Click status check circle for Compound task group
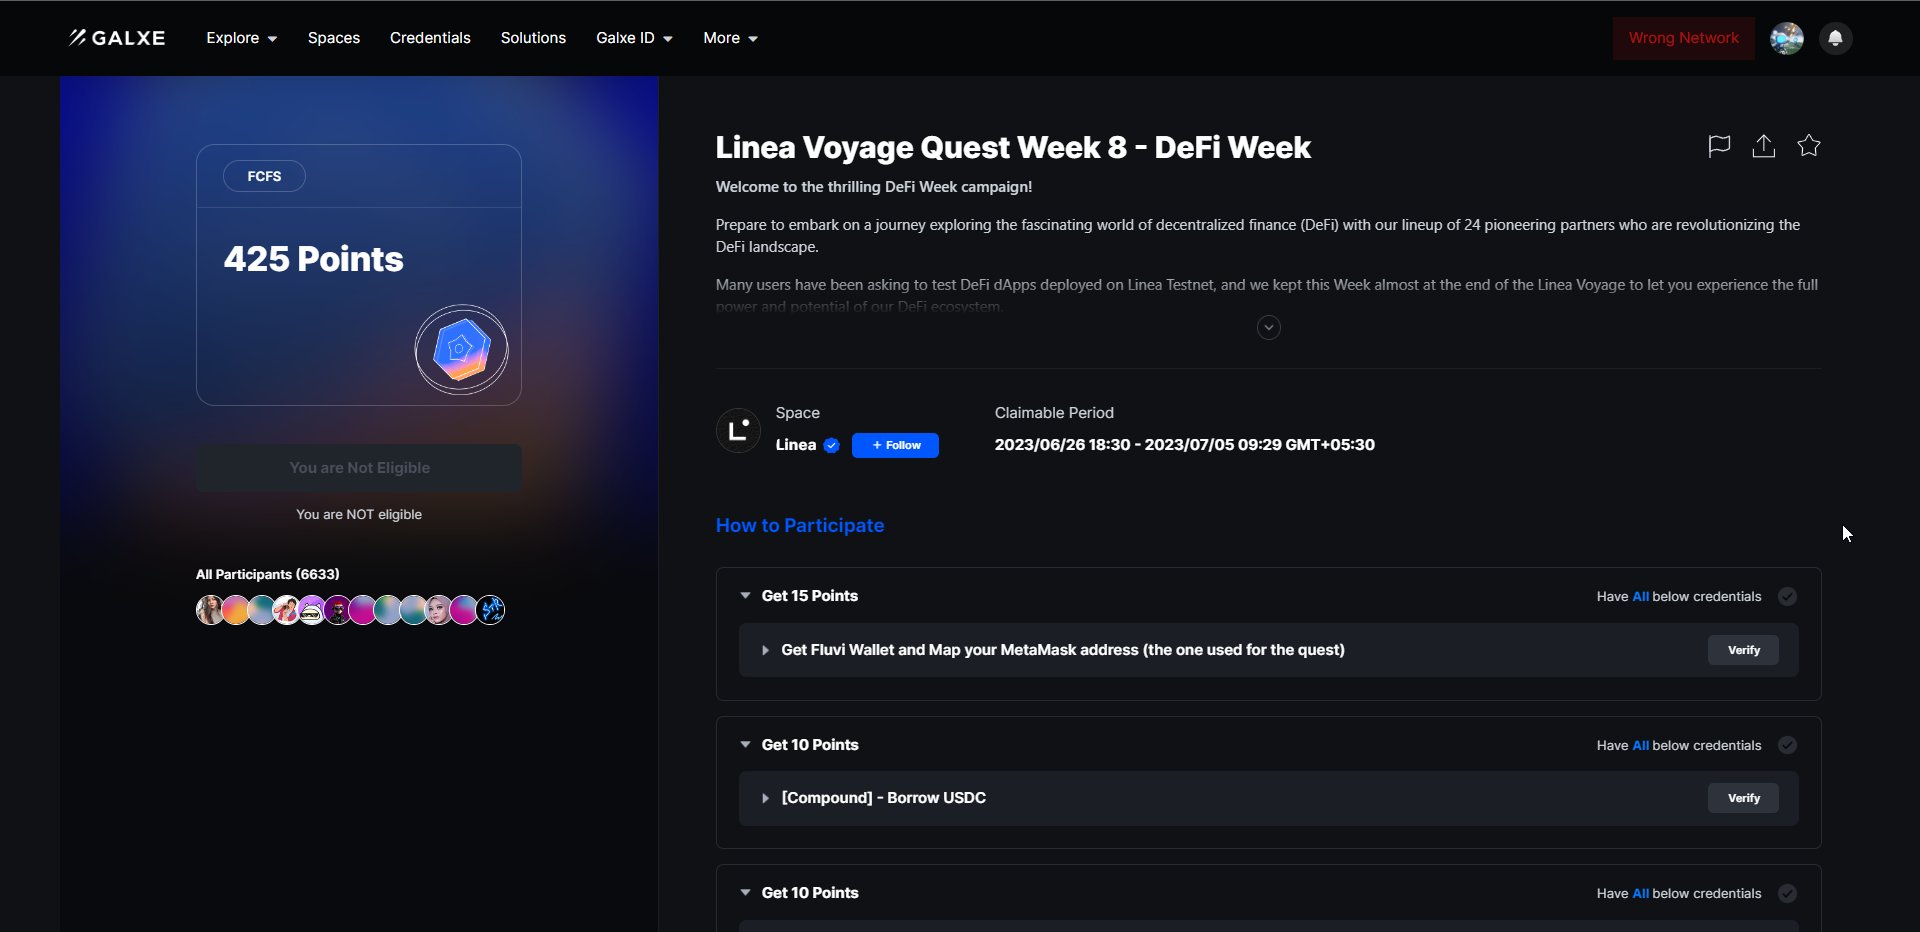Image resolution: width=1920 pixels, height=932 pixels. (x=1787, y=745)
